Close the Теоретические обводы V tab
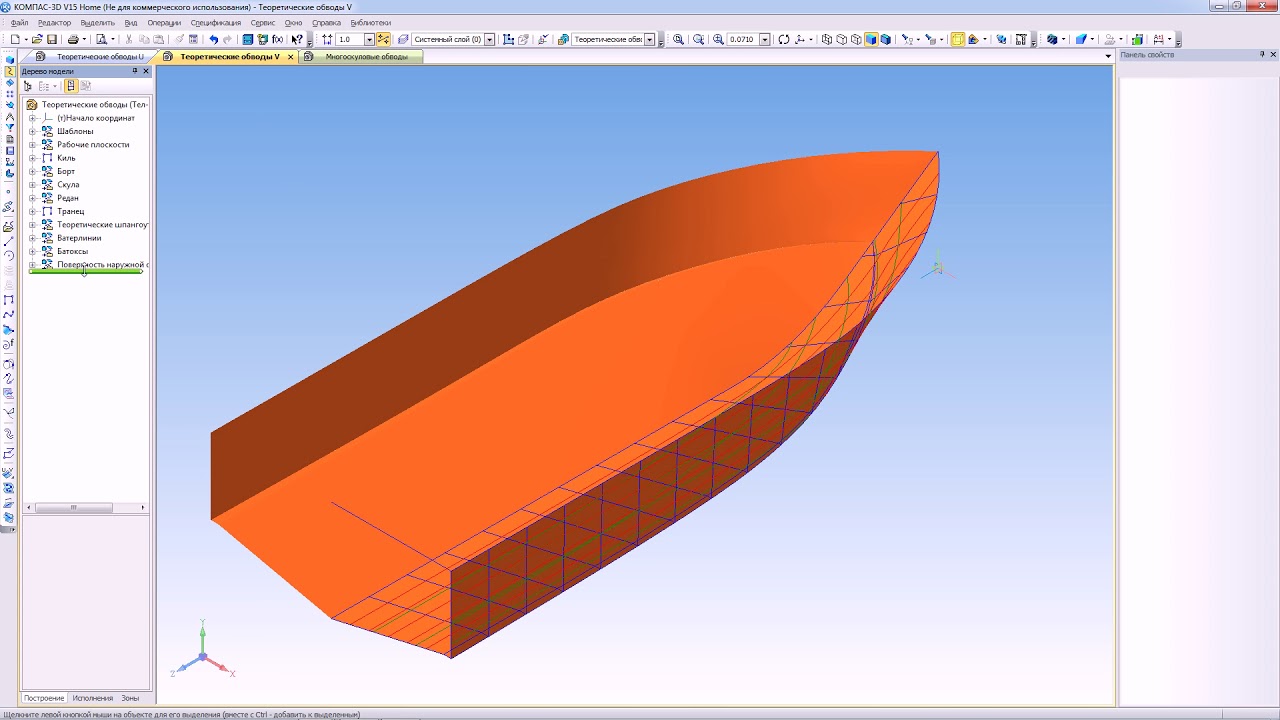The height and width of the screenshot is (720, 1280). click(291, 57)
